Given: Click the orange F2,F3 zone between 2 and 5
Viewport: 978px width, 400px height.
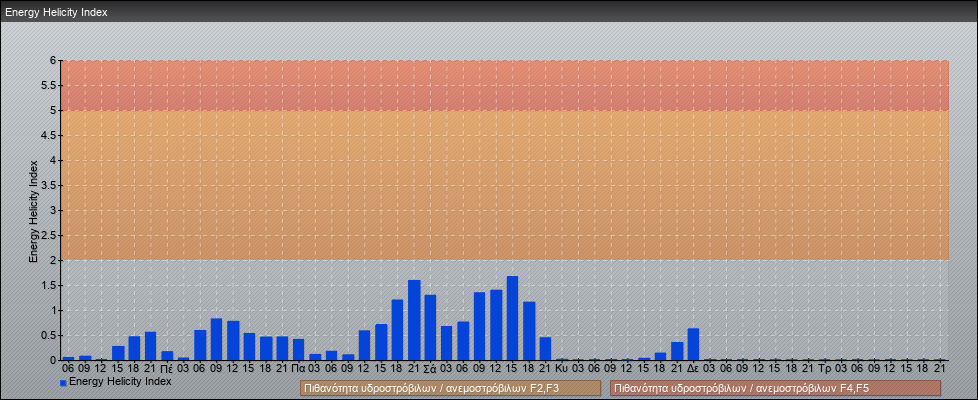Looking at the screenshot, I should tap(505, 185).
